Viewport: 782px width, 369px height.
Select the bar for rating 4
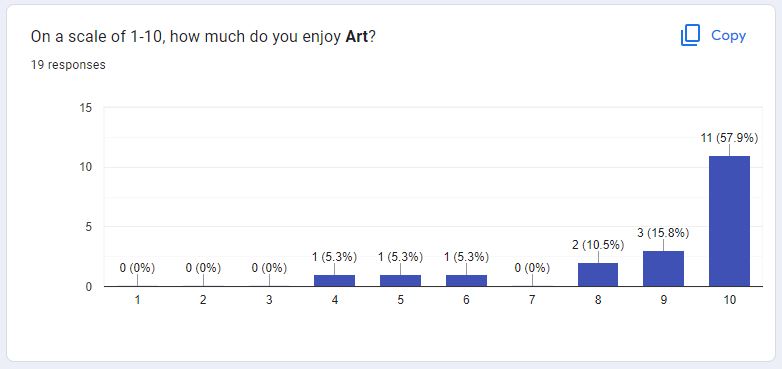[x=334, y=281]
